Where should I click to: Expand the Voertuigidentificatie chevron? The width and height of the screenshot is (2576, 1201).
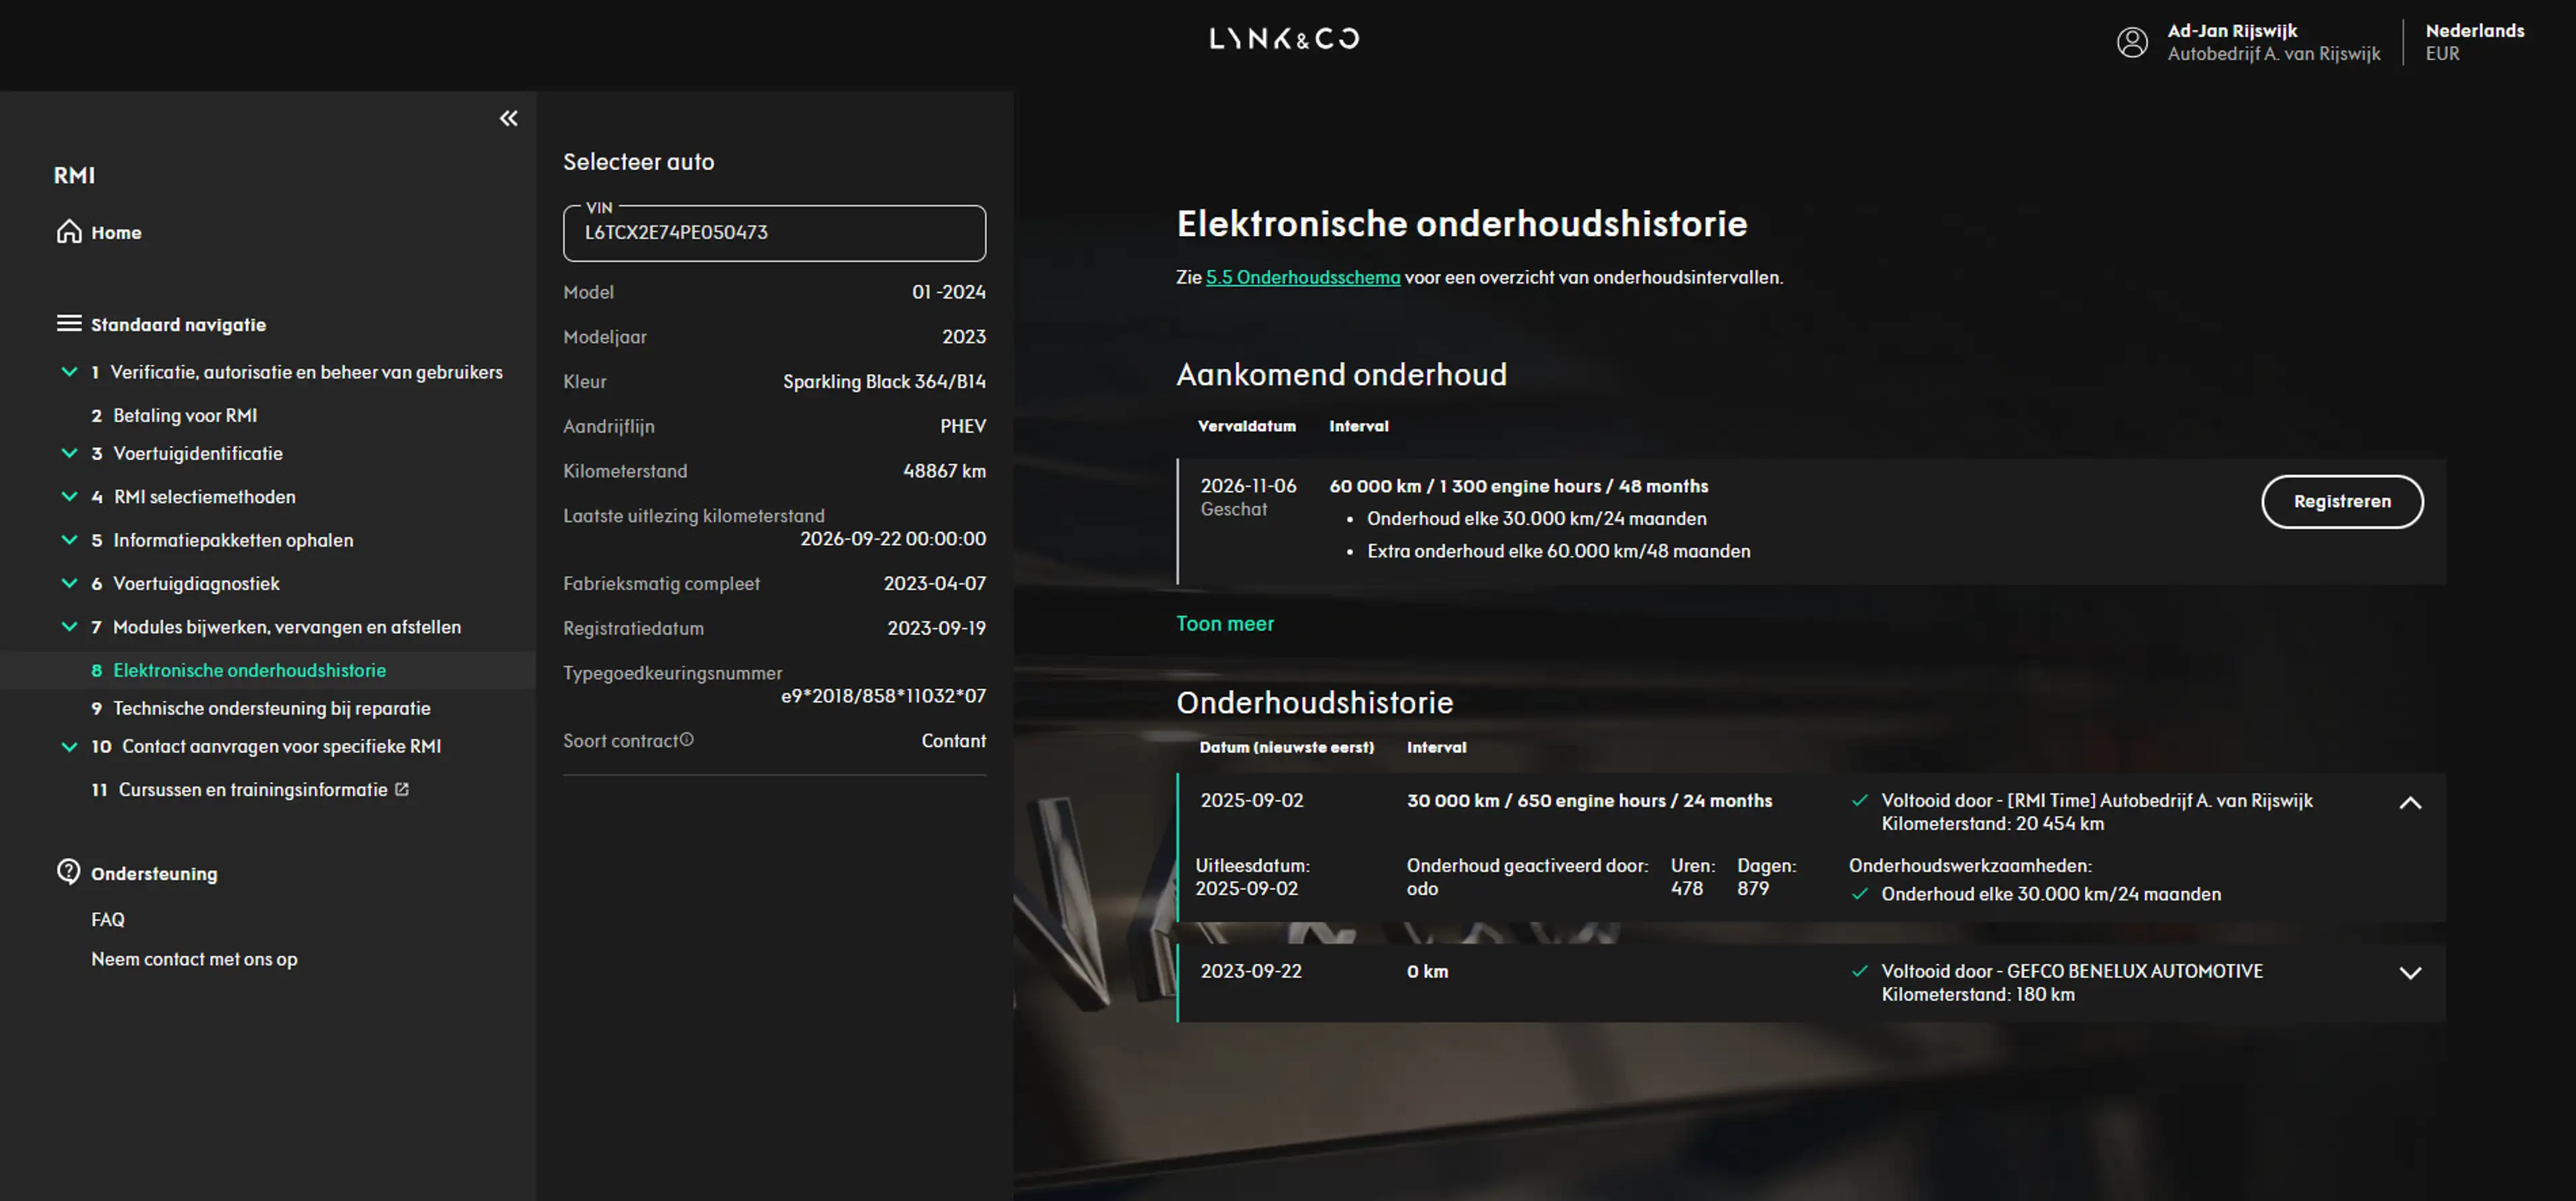pyautogui.click(x=69, y=453)
